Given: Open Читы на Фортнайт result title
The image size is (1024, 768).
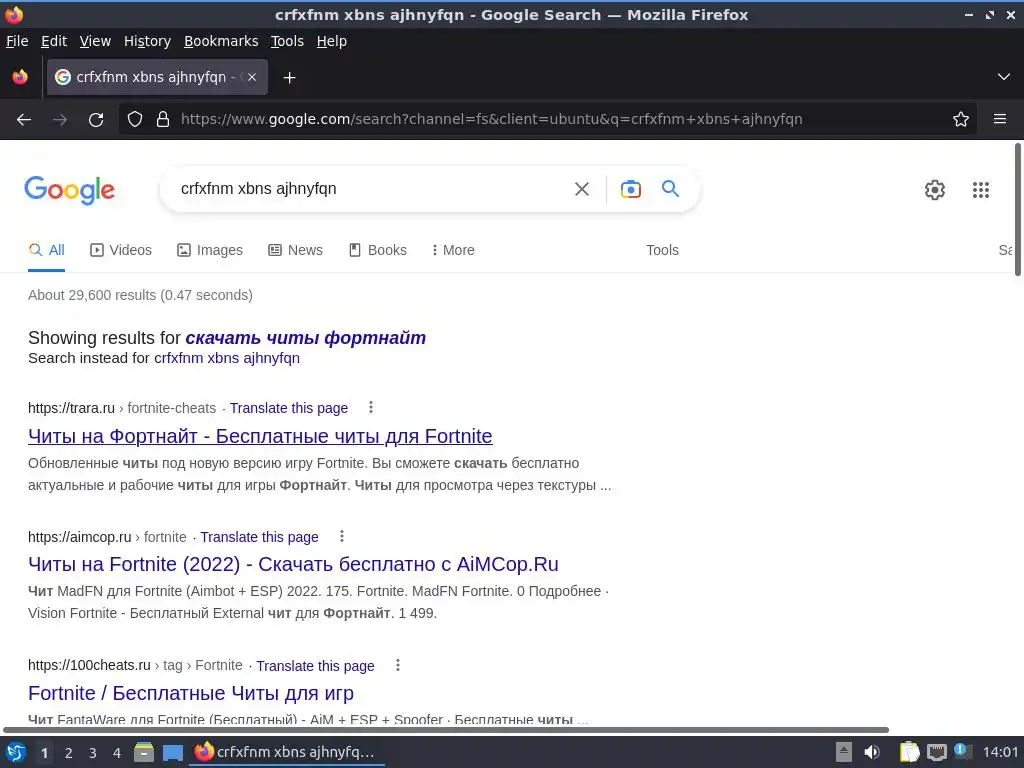Looking at the screenshot, I should click(x=260, y=436).
